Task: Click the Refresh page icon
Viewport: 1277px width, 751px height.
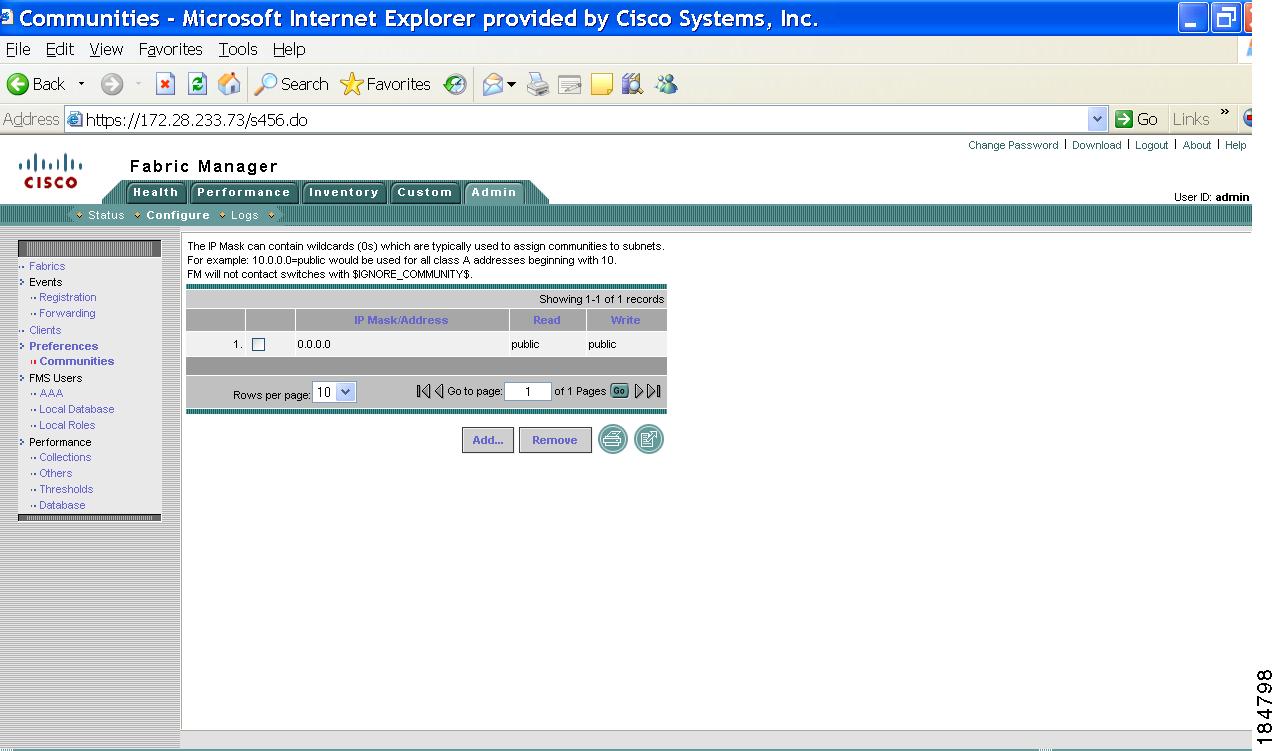Action: click(x=198, y=84)
